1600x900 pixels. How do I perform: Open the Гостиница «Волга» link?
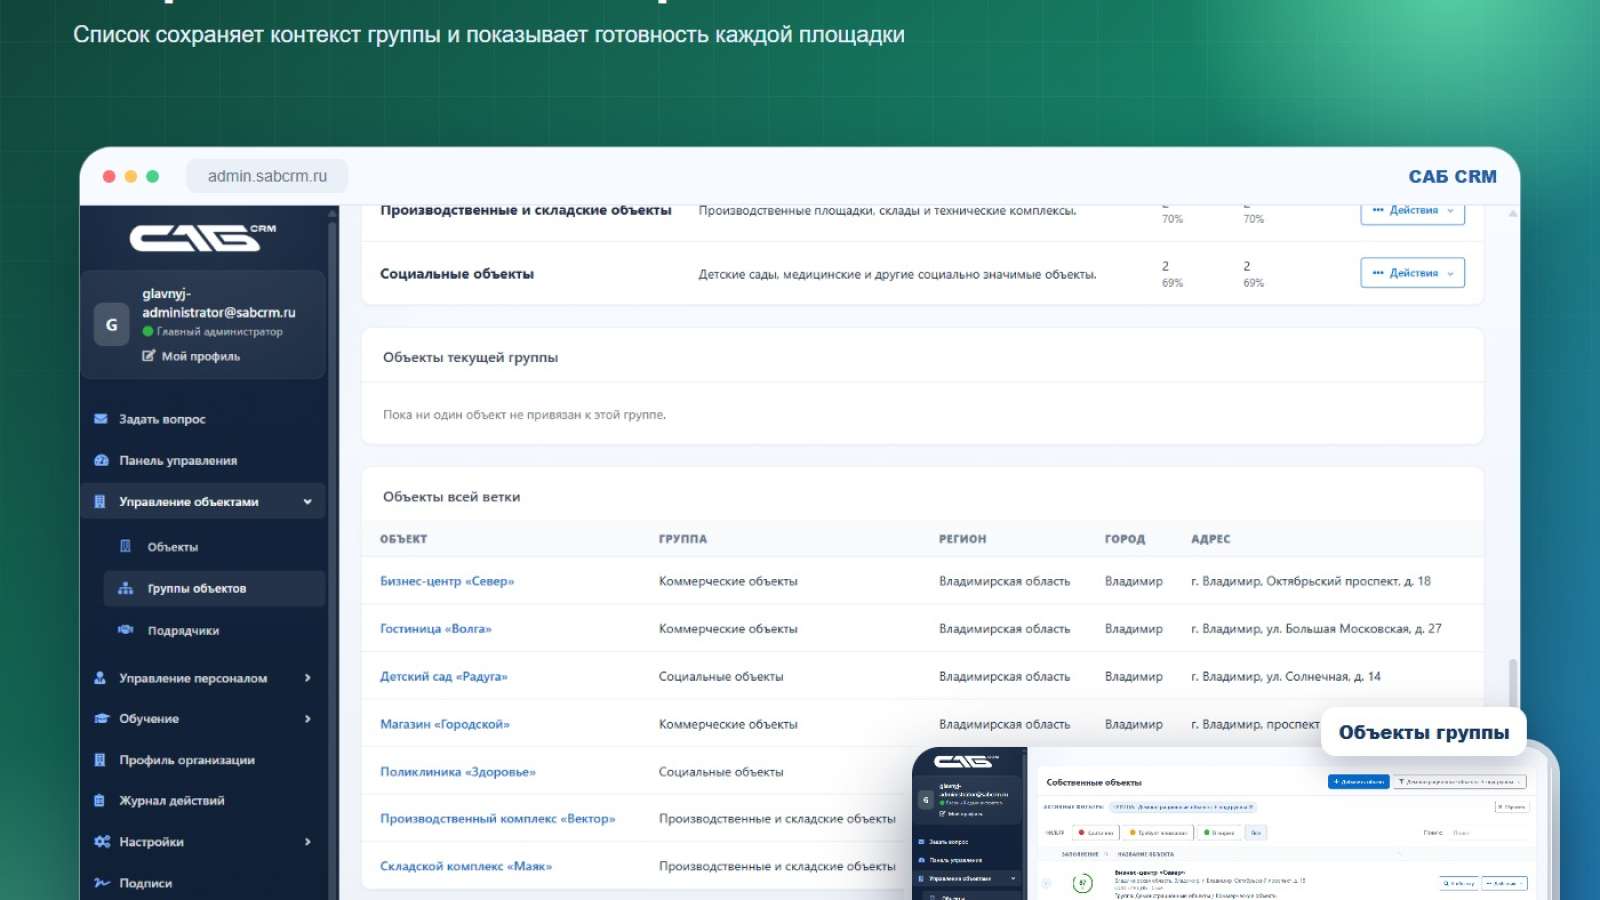coord(436,629)
